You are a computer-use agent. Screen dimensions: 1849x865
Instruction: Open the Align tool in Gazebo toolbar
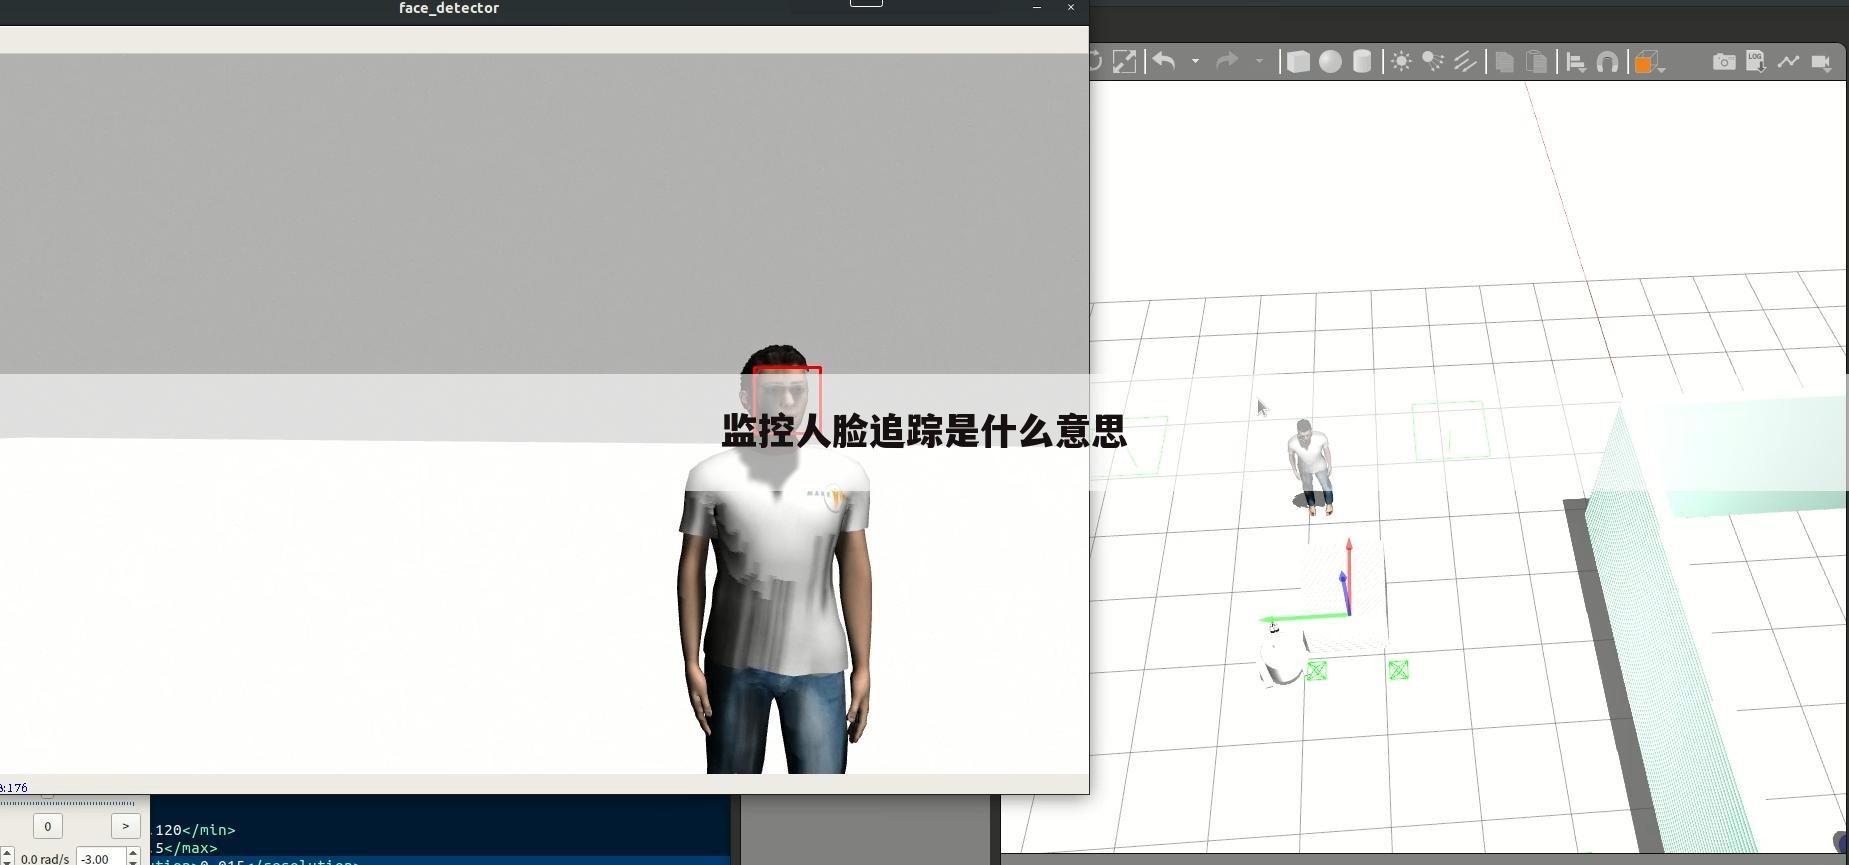pyautogui.click(x=1576, y=62)
